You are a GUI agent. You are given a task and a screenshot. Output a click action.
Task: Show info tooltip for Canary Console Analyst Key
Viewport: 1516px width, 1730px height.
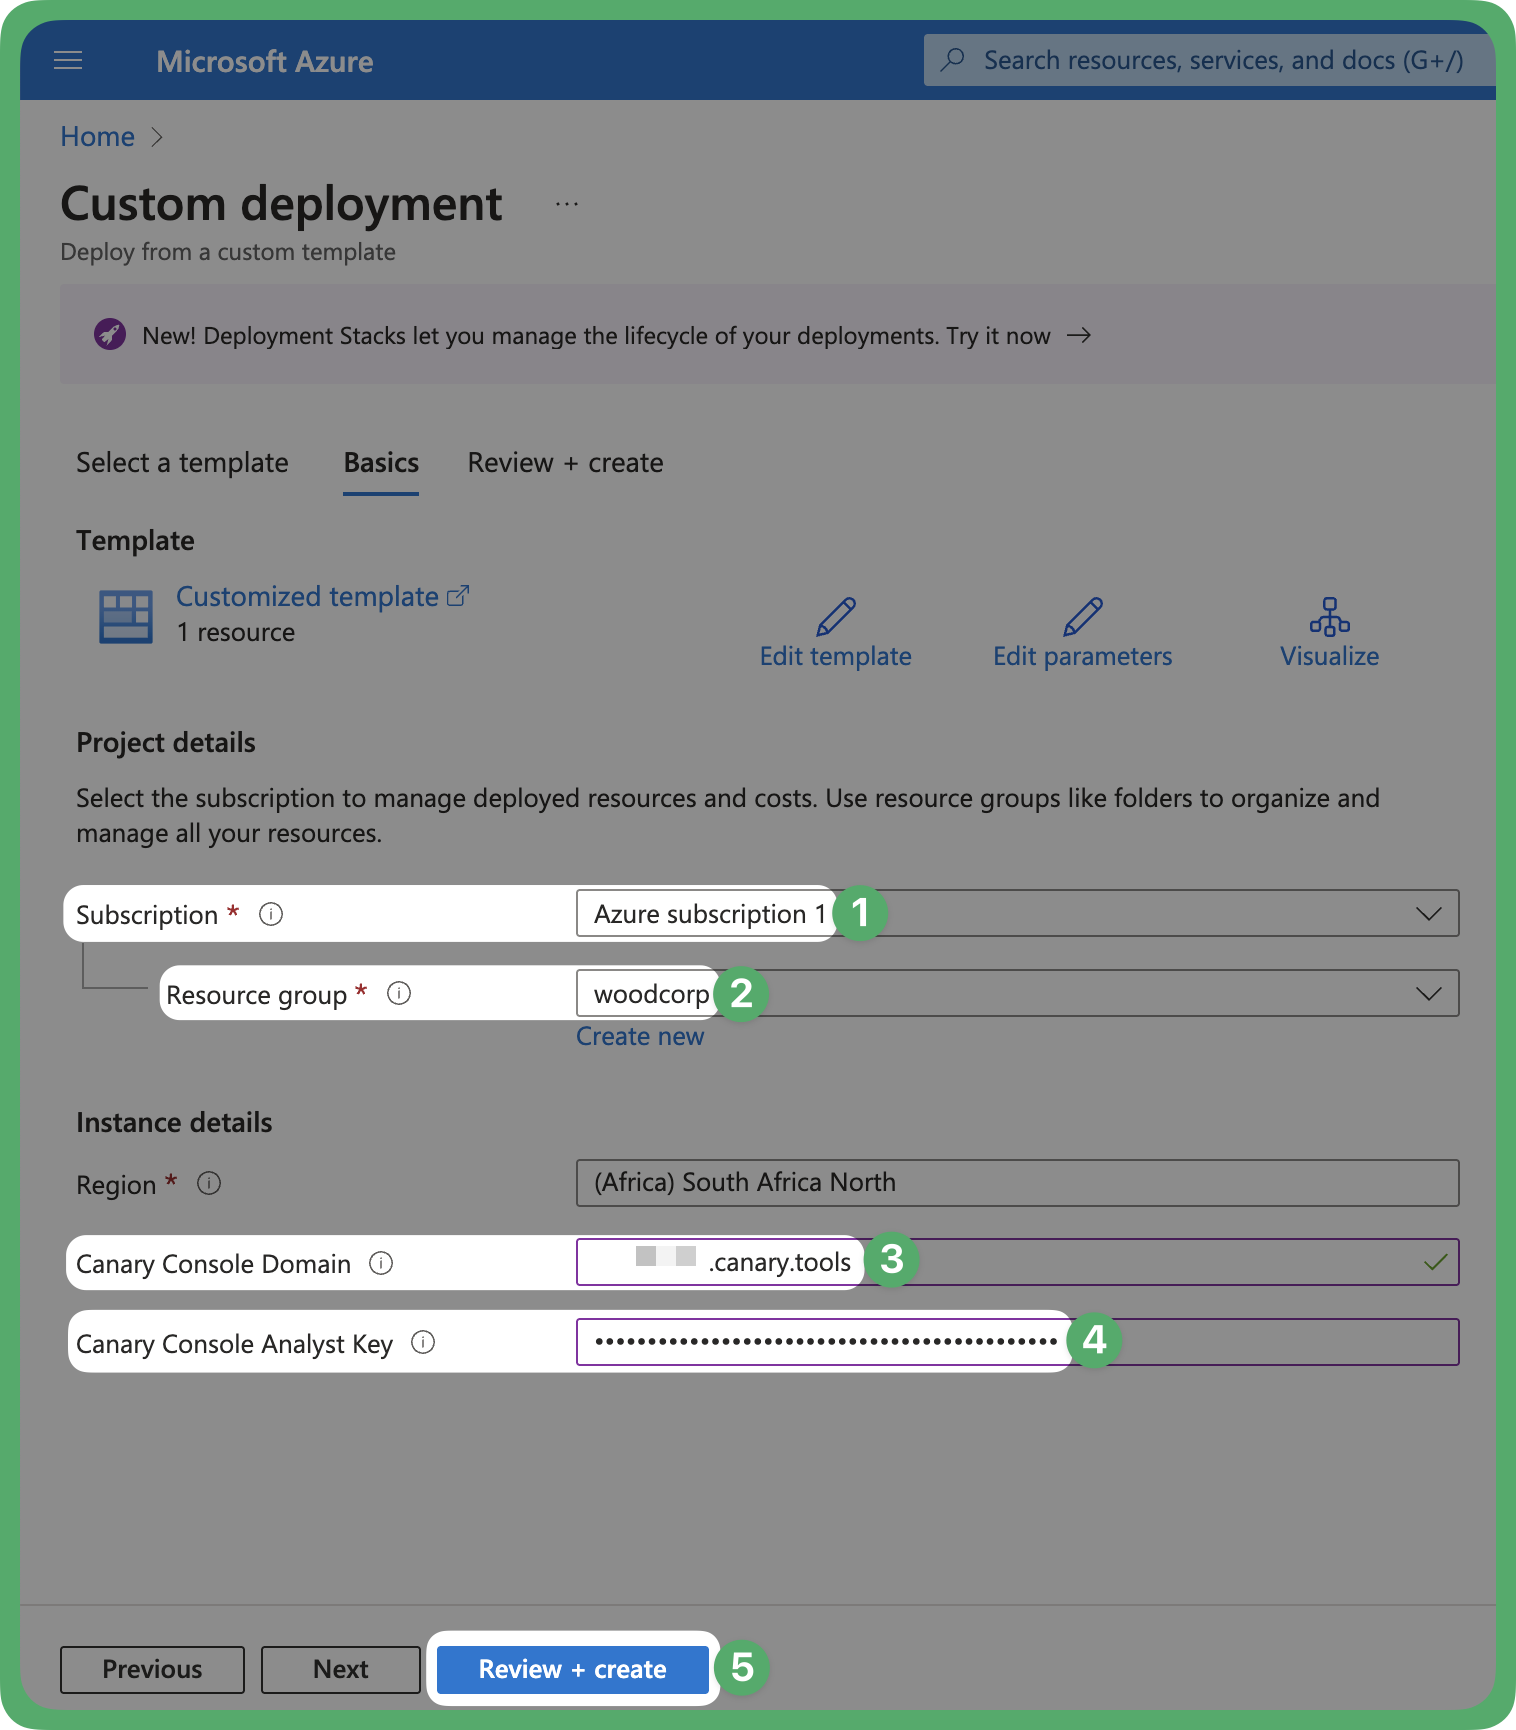(423, 1342)
